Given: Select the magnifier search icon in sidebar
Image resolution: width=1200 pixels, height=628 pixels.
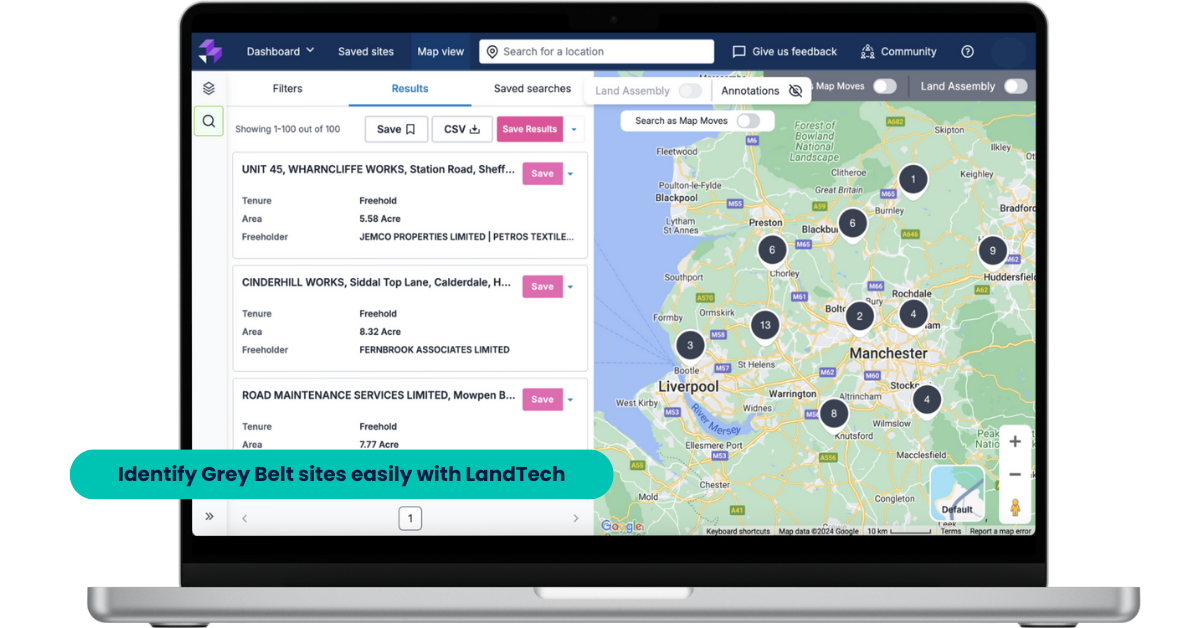Looking at the screenshot, I should pyautogui.click(x=208, y=120).
